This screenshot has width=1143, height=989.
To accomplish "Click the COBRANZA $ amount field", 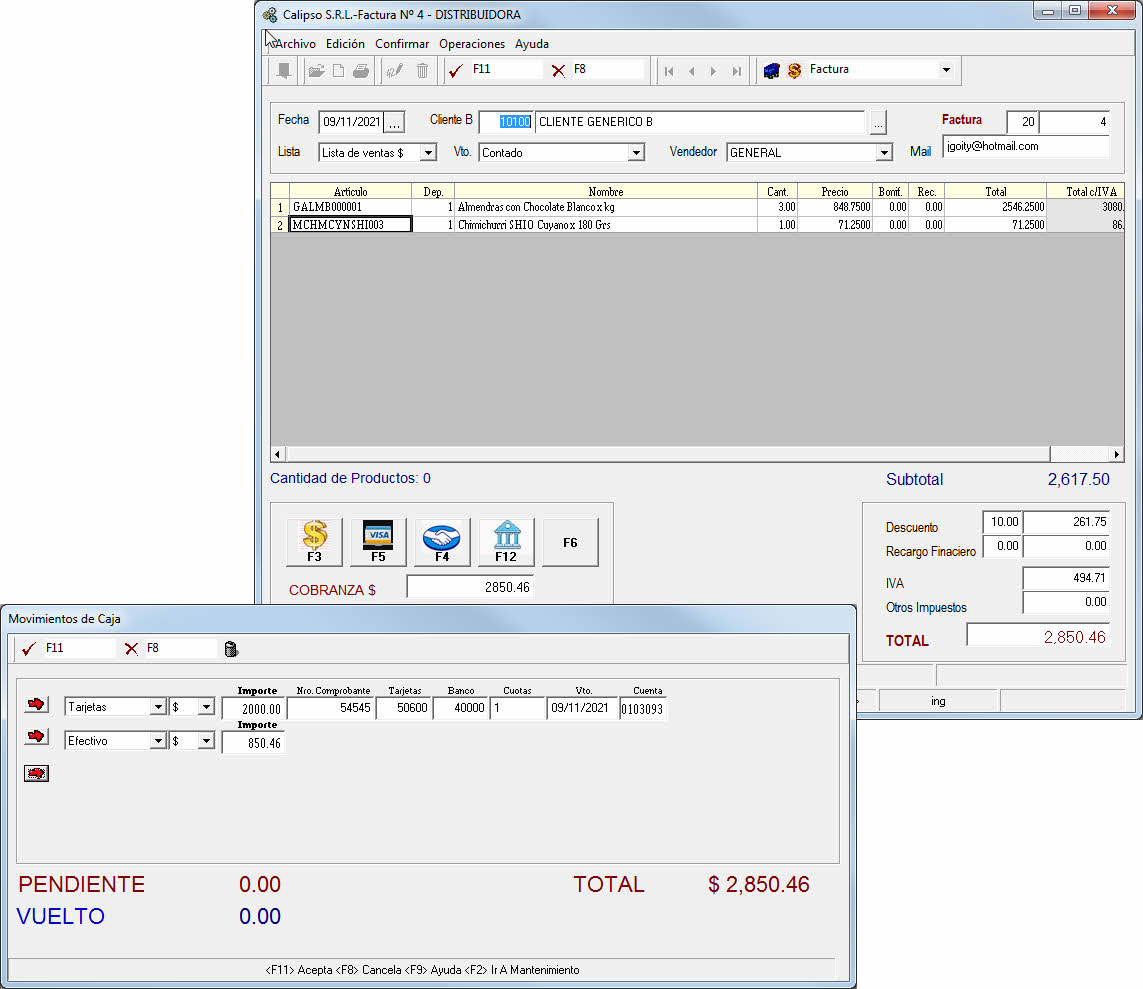I will tap(470, 587).
